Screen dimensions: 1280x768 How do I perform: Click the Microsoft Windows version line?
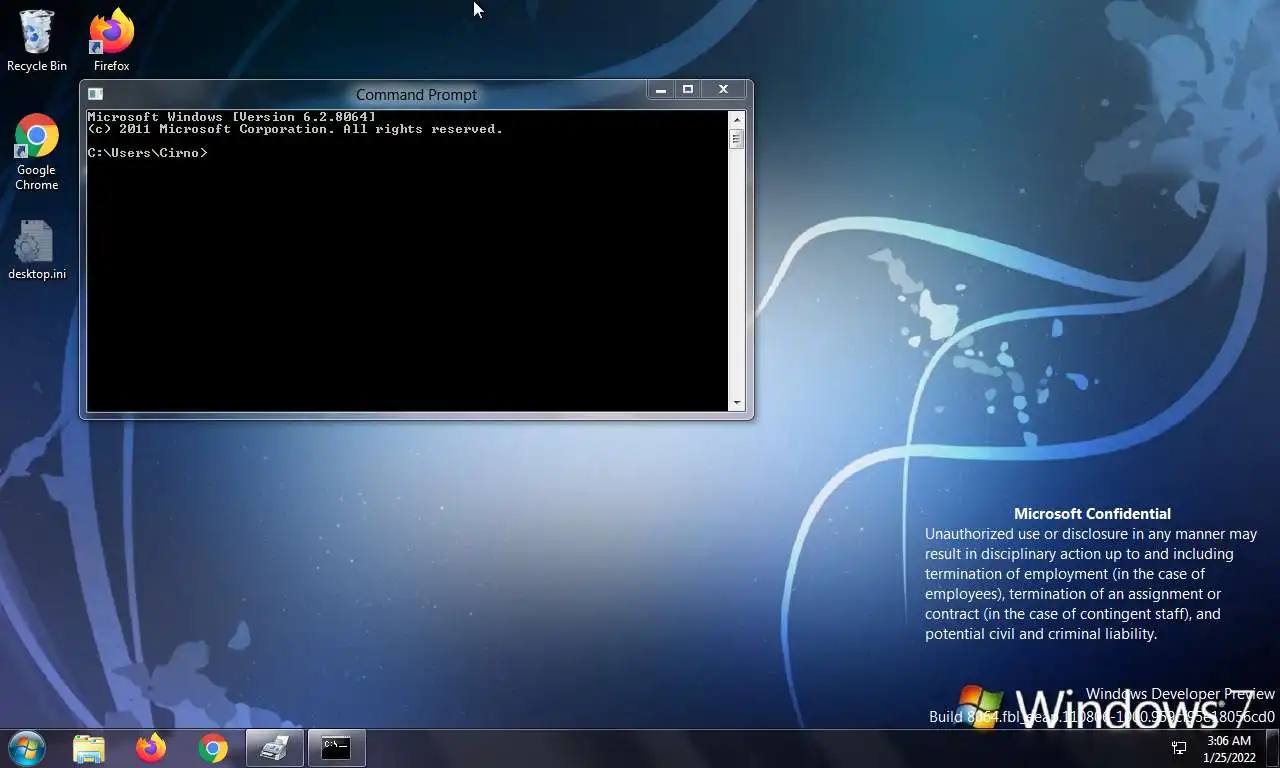[x=232, y=117]
